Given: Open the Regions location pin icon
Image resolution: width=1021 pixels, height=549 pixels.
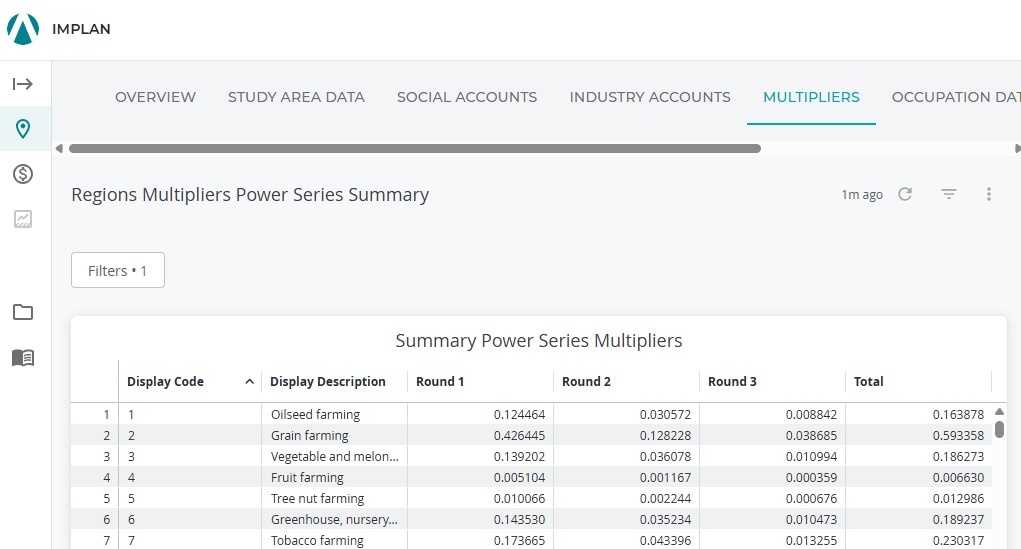Looking at the screenshot, I should (x=23, y=129).
